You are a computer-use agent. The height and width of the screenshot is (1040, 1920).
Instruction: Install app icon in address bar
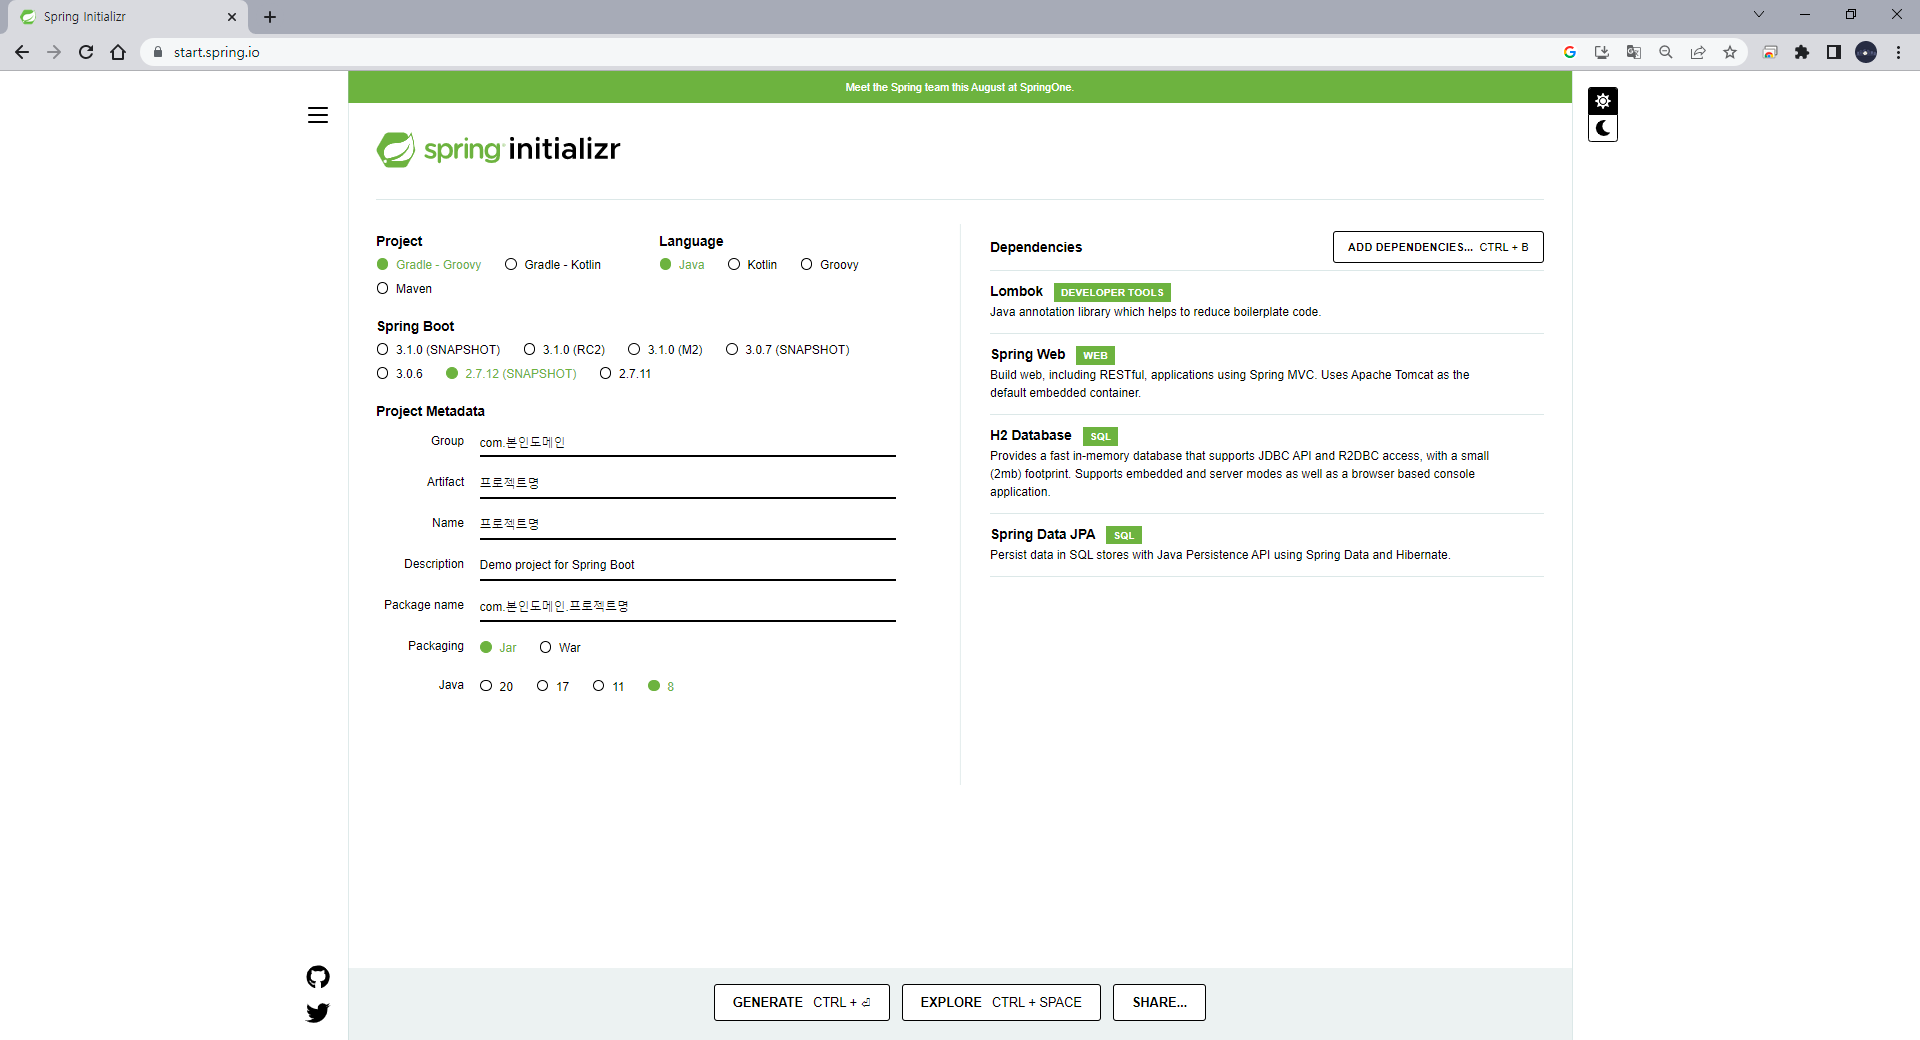click(x=1602, y=52)
